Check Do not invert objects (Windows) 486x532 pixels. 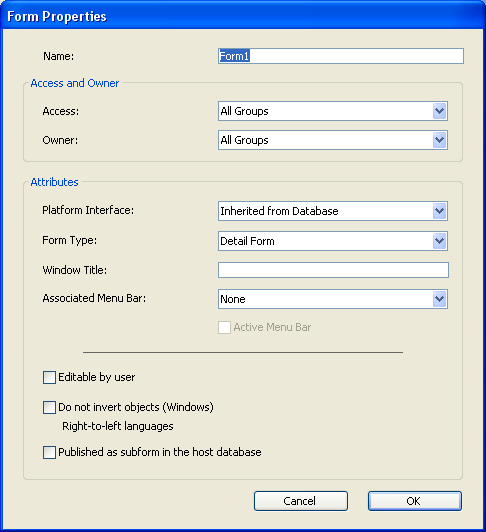[x=49, y=407]
